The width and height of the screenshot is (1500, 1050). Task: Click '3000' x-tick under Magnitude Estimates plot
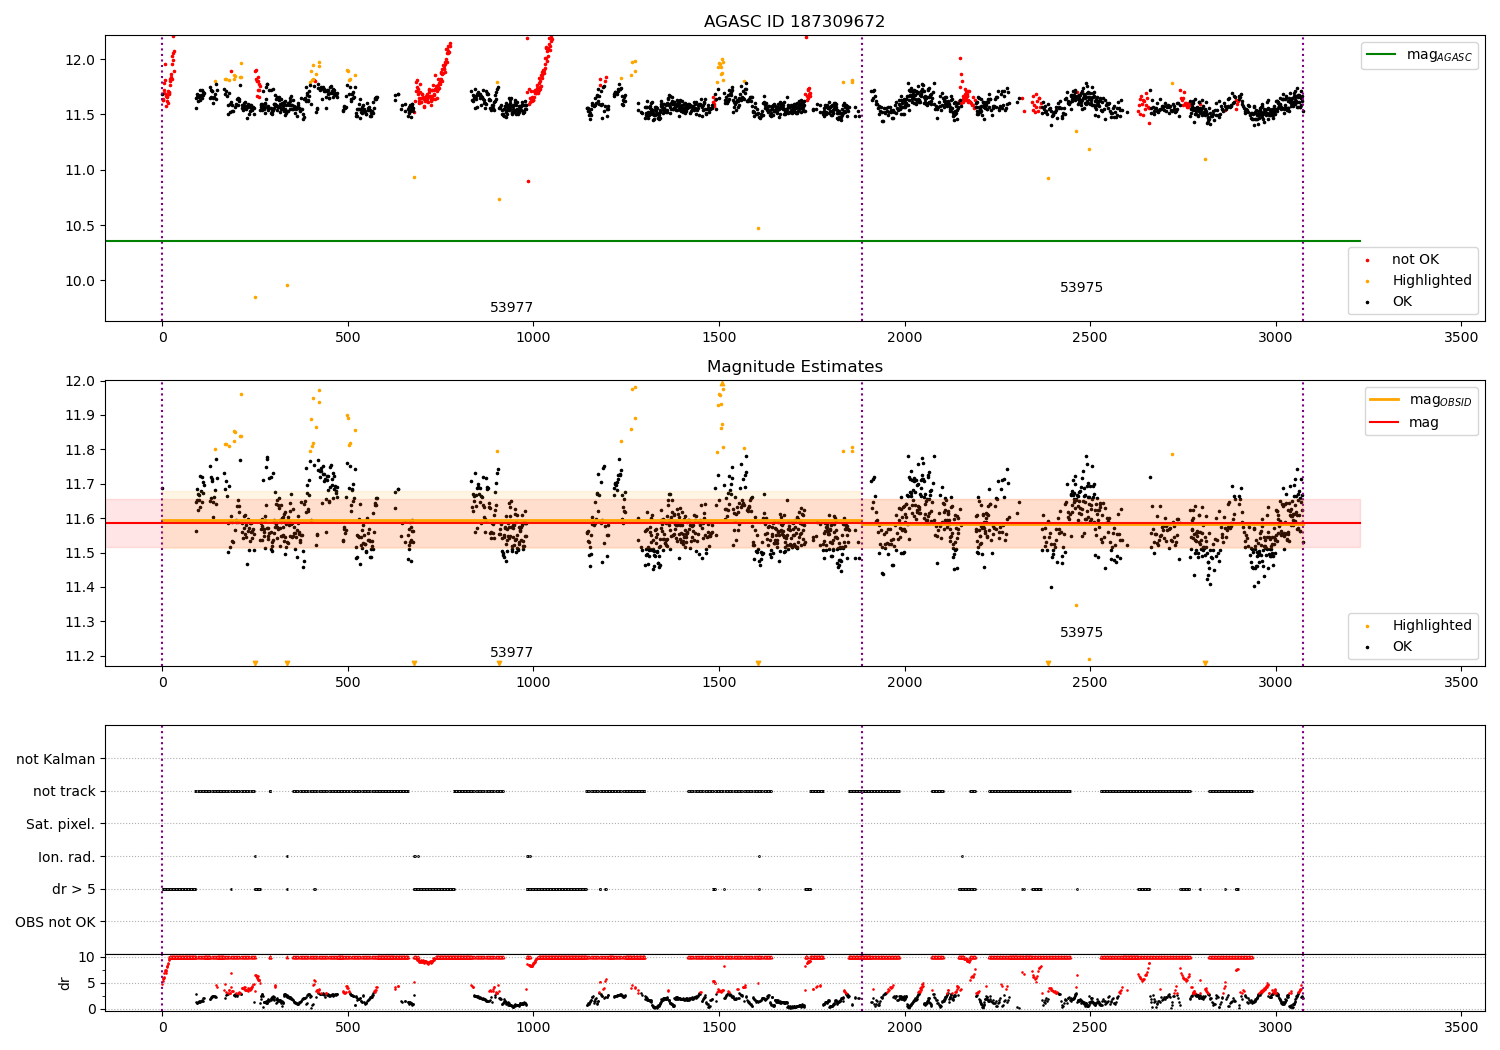[1276, 683]
